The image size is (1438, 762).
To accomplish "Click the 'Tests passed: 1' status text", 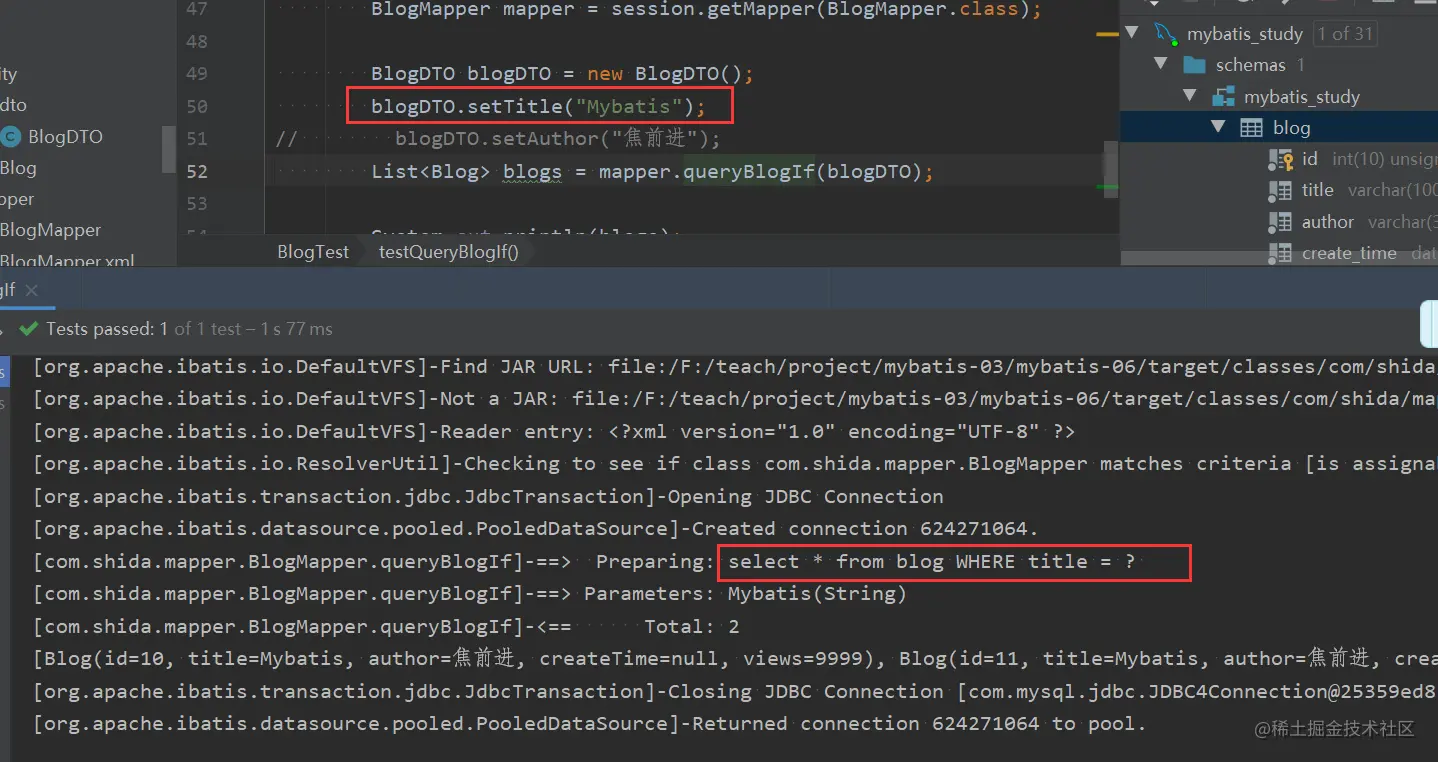I will click(106, 328).
